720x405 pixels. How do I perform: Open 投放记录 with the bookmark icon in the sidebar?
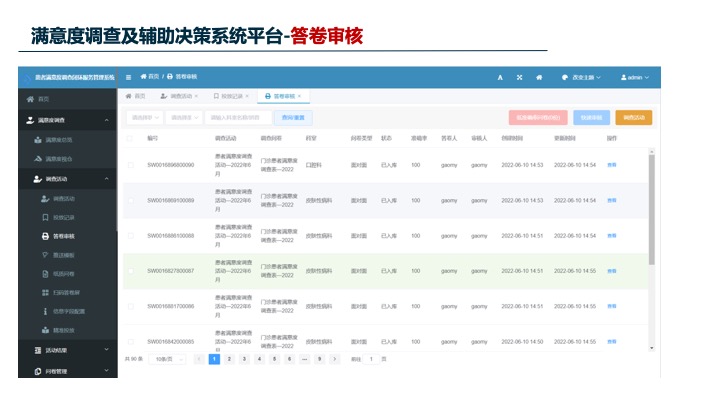point(68,218)
